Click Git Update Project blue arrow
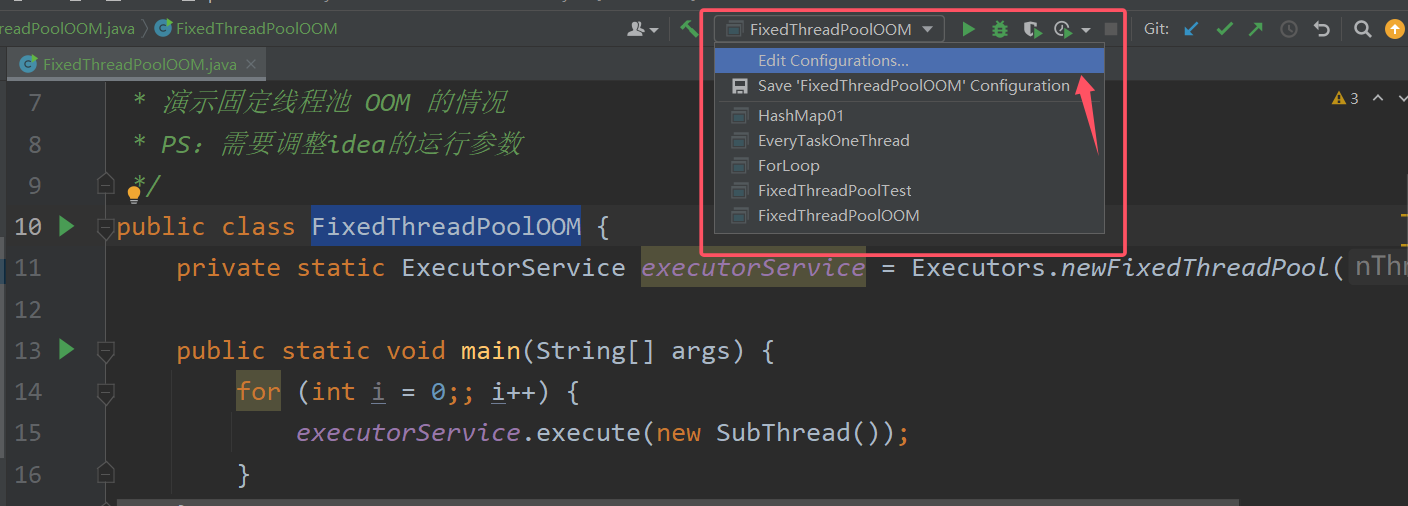The width and height of the screenshot is (1408, 506). (1191, 30)
